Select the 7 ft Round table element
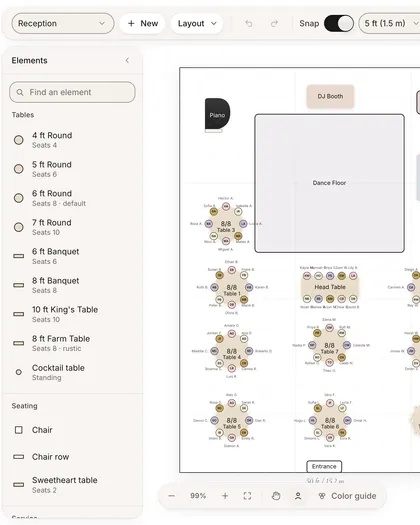Viewport: 420px width, 525px height. [x=72, y=227]
